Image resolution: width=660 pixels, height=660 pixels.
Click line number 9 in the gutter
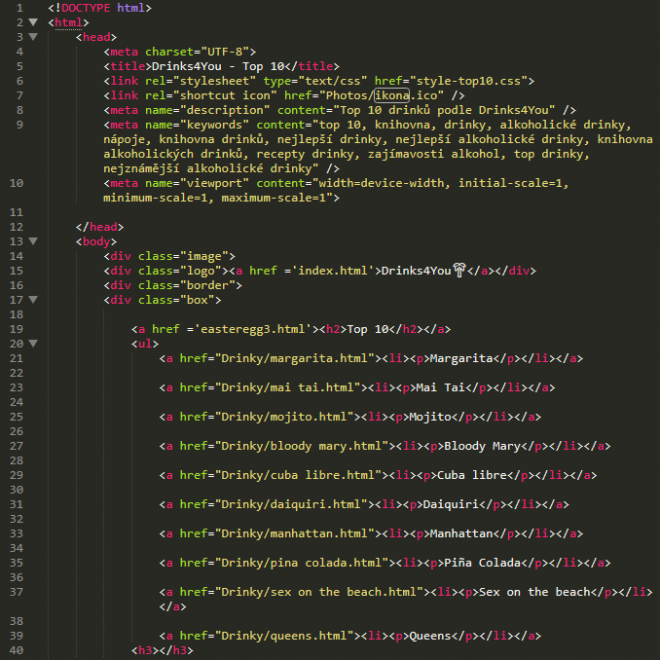[x=19, y=125]
